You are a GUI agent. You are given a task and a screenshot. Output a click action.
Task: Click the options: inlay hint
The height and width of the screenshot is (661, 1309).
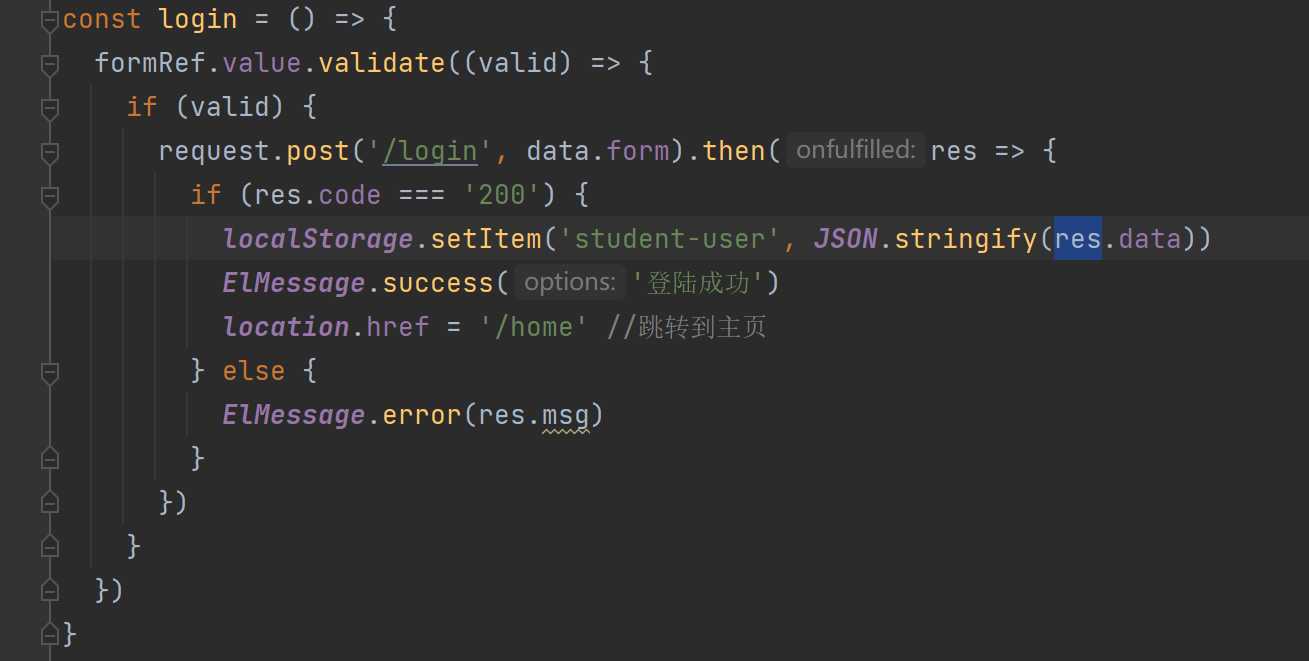(569, 282)
